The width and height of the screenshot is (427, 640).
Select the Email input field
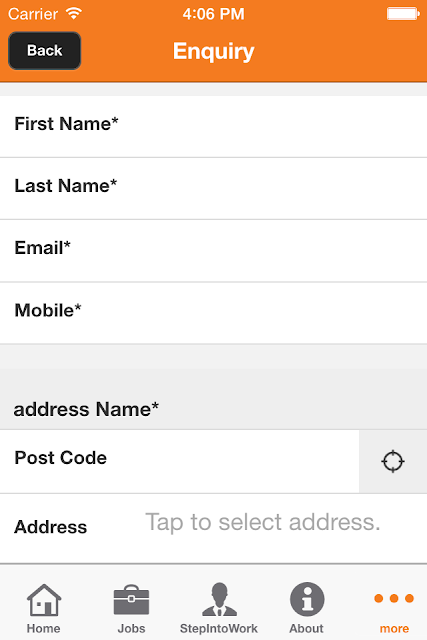[214, 251]
